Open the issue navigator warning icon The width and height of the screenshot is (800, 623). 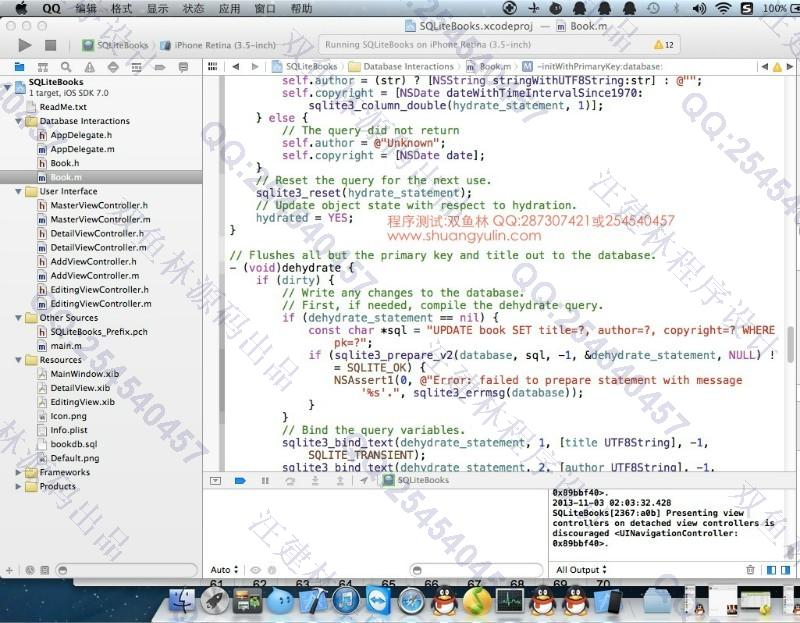89,67
